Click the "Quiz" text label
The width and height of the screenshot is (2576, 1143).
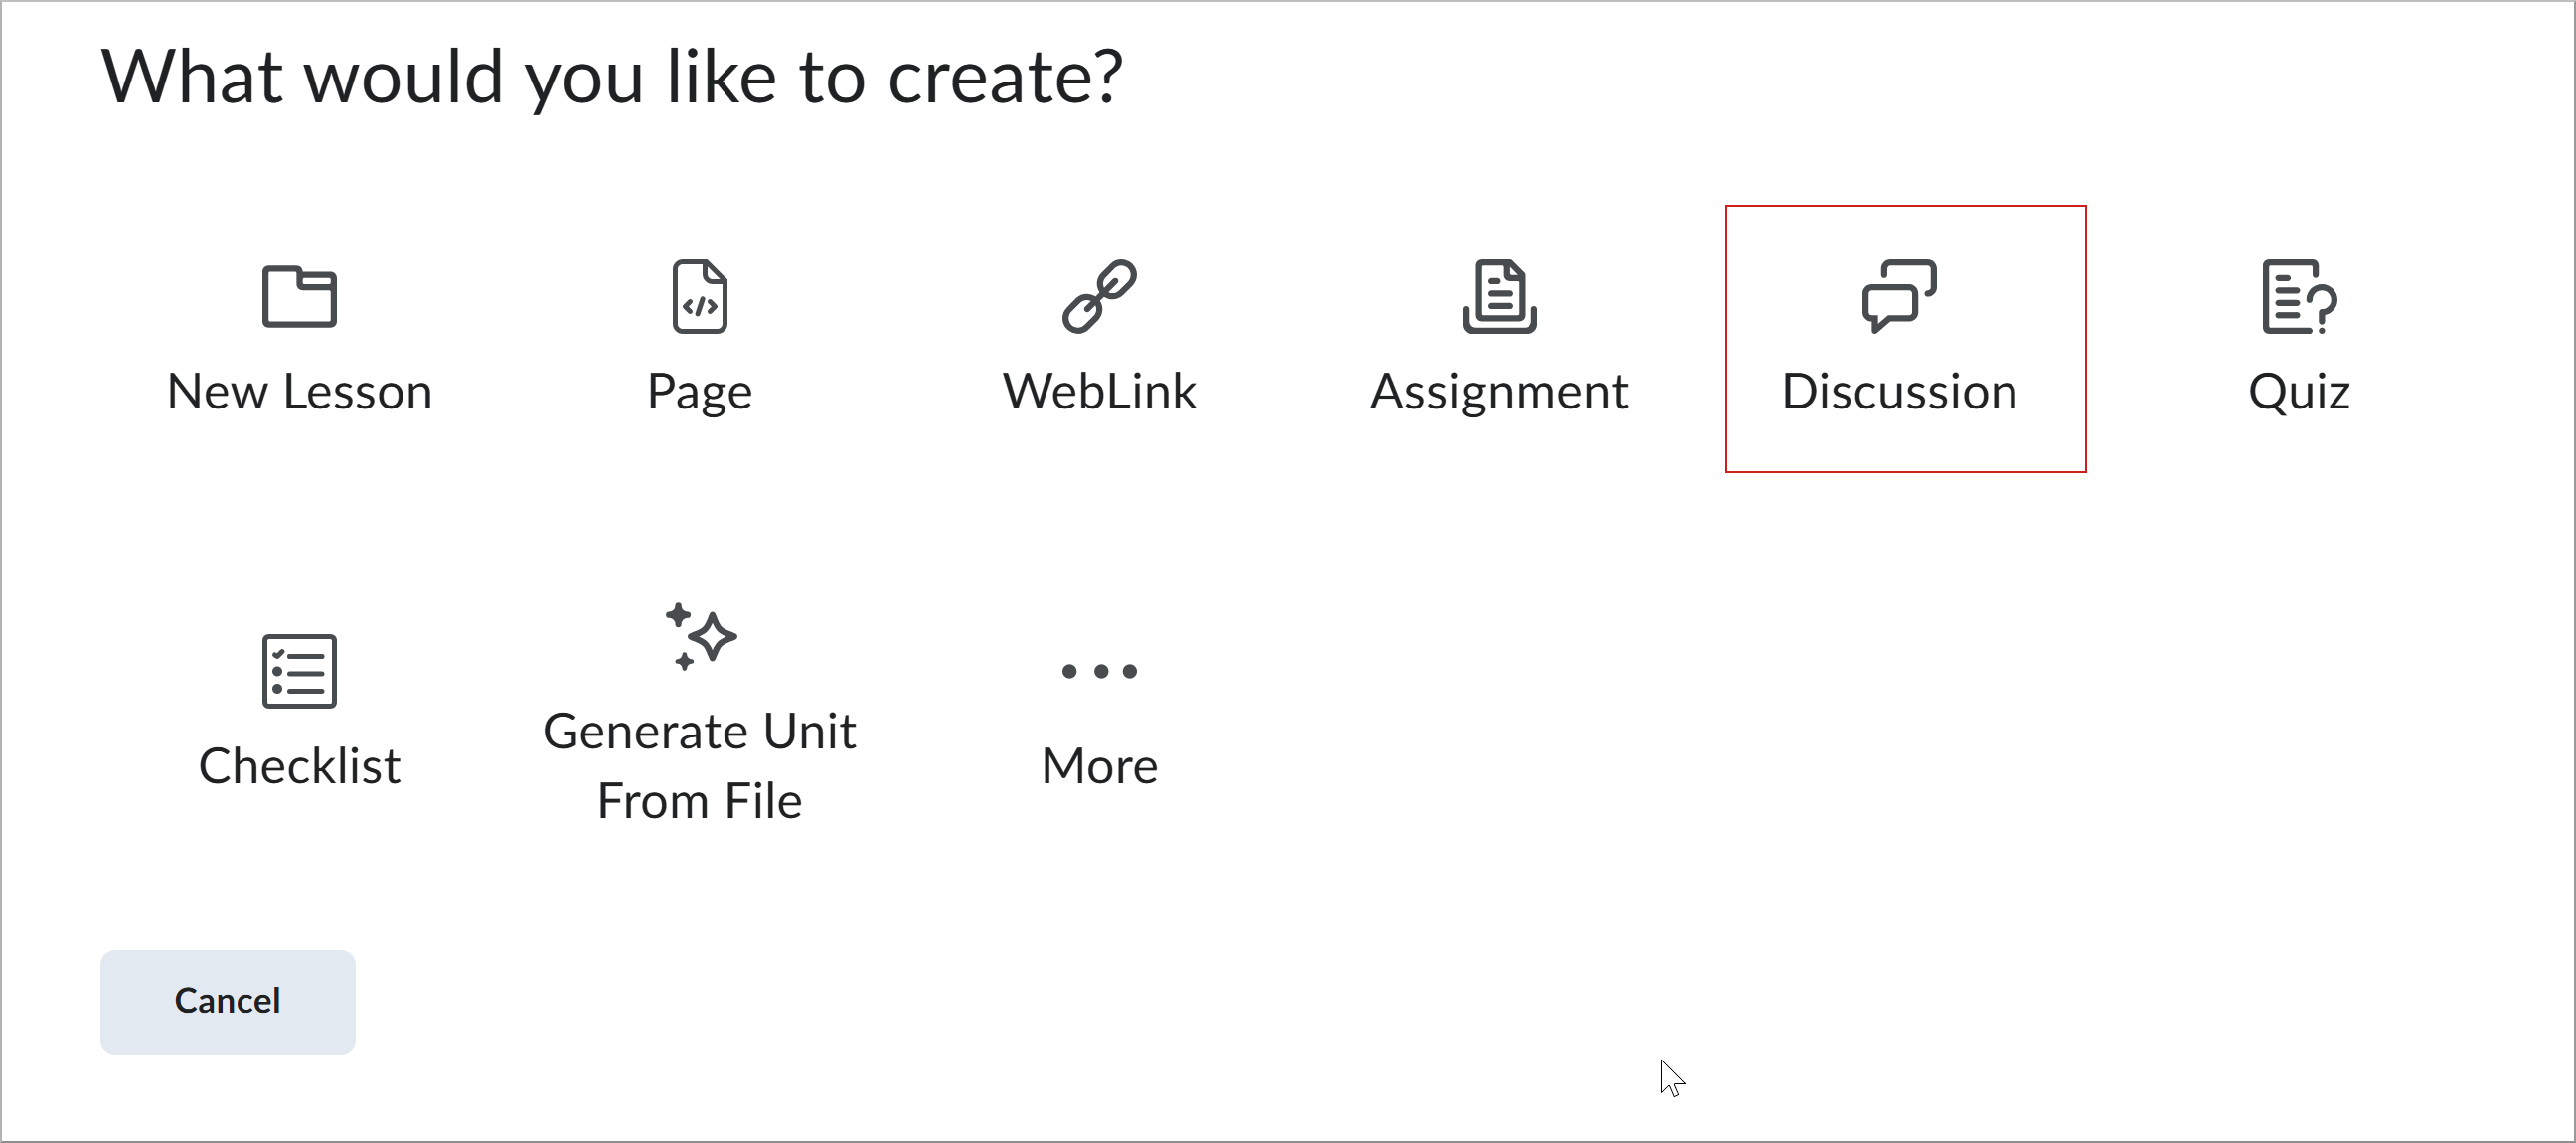click(2299, 391)
